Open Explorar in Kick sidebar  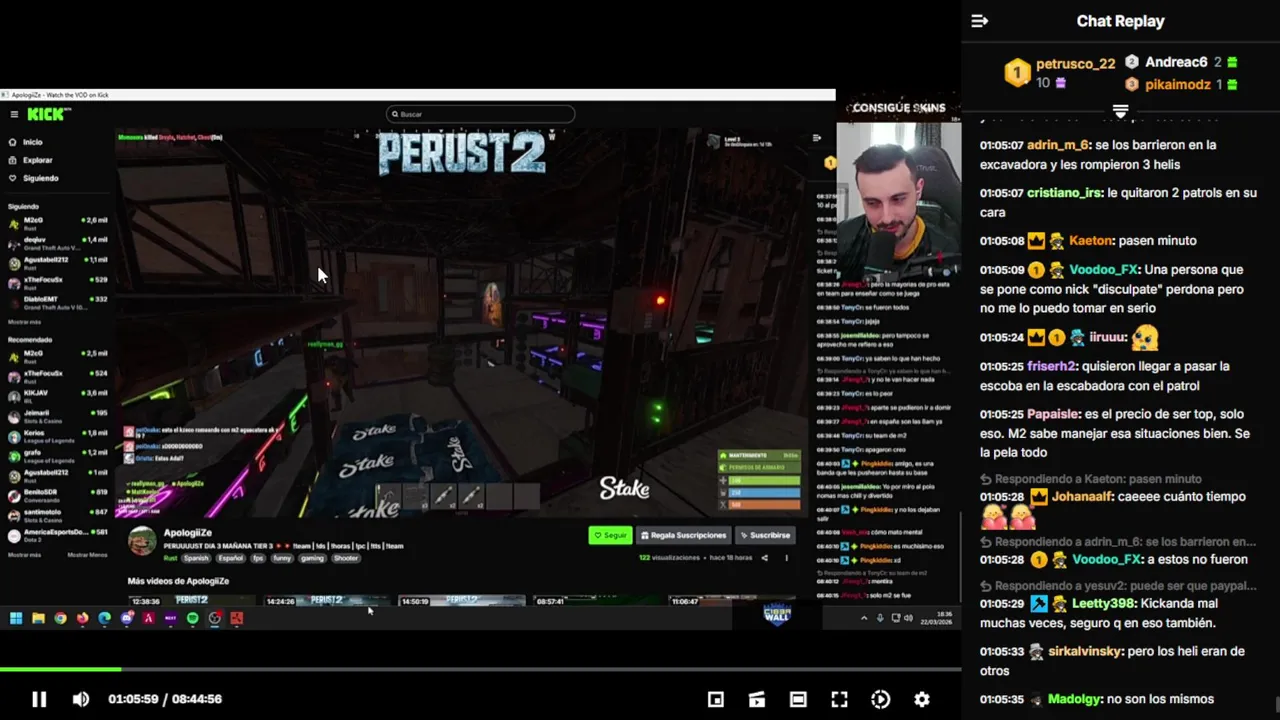coord(30,160)
